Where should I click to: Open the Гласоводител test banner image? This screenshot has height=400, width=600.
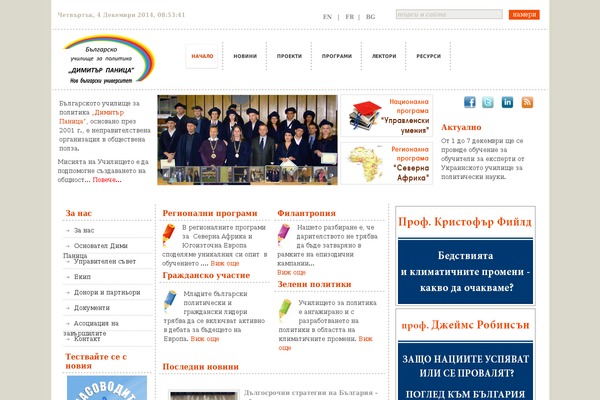107,388
